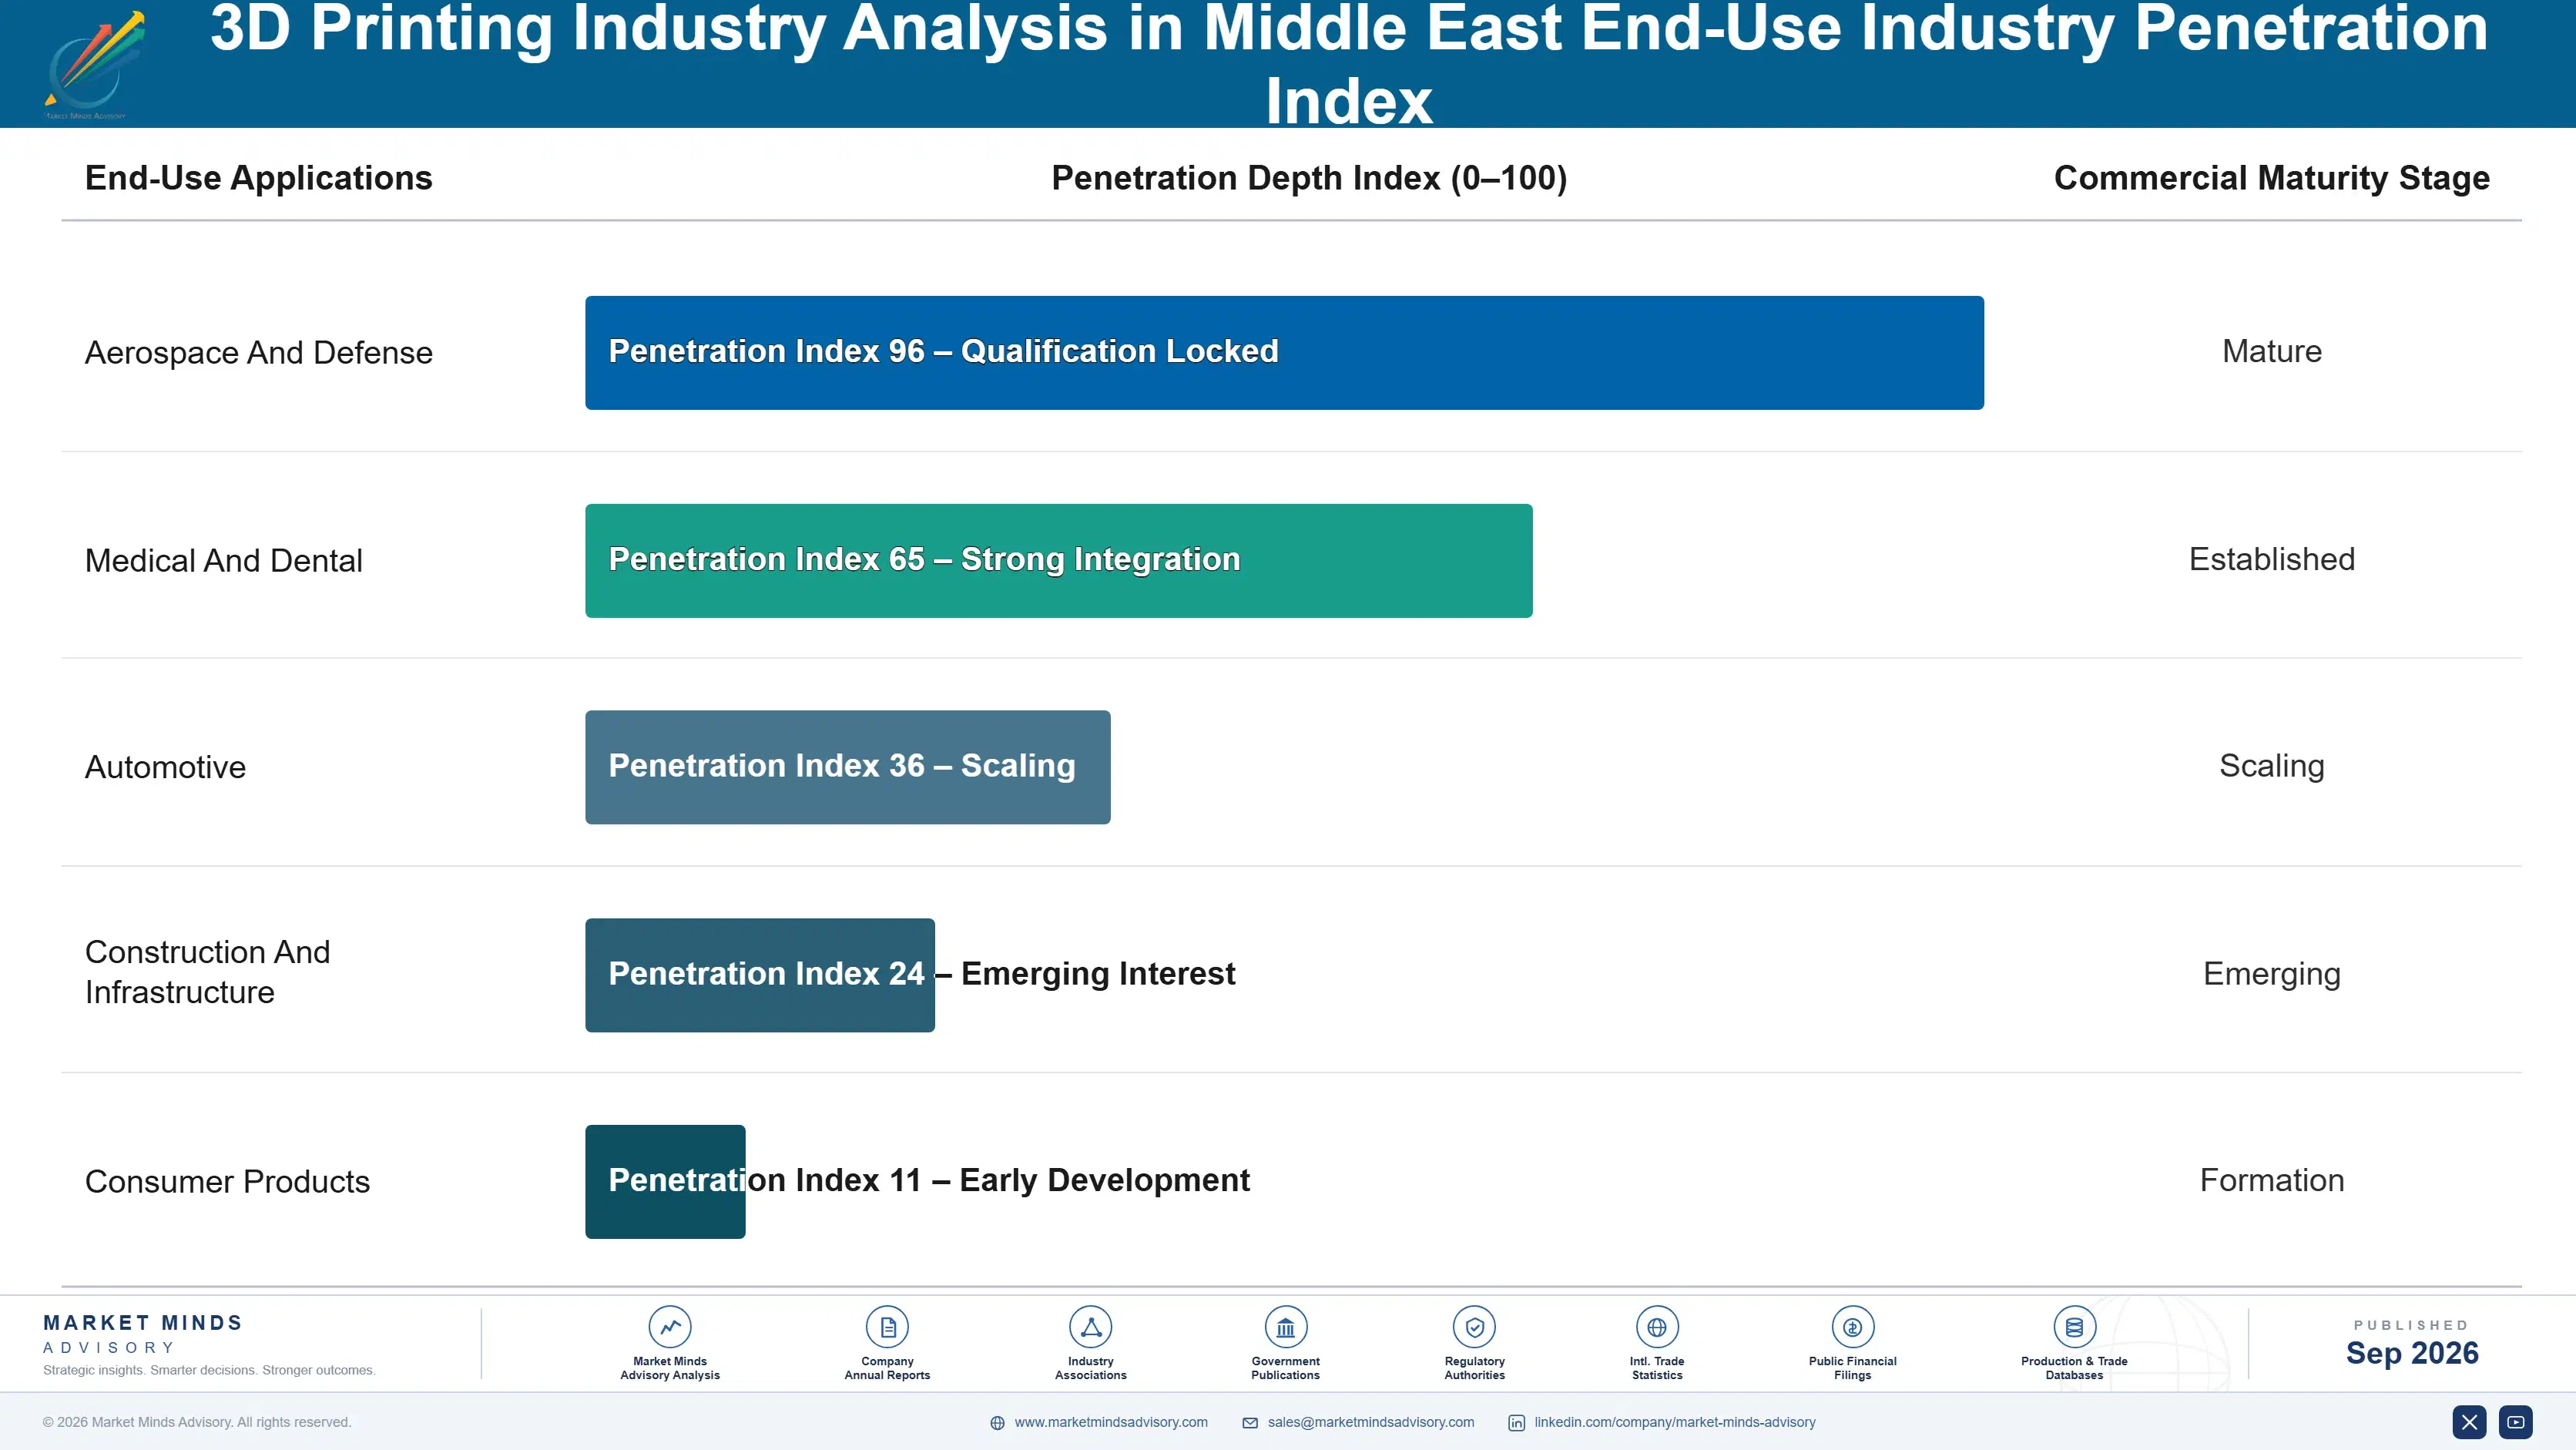Click the End-Use Applications column header

click(258, 178)
